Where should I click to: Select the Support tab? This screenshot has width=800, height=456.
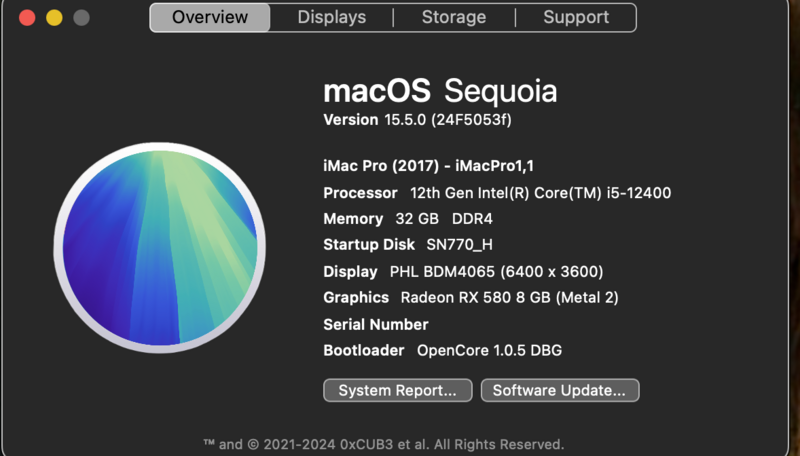(x=576, y=17)
